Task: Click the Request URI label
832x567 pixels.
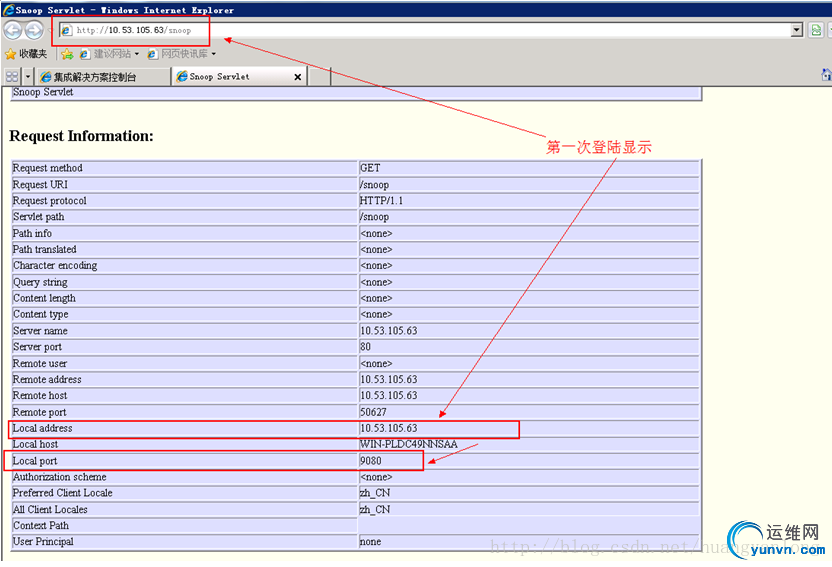Action: 40,185
